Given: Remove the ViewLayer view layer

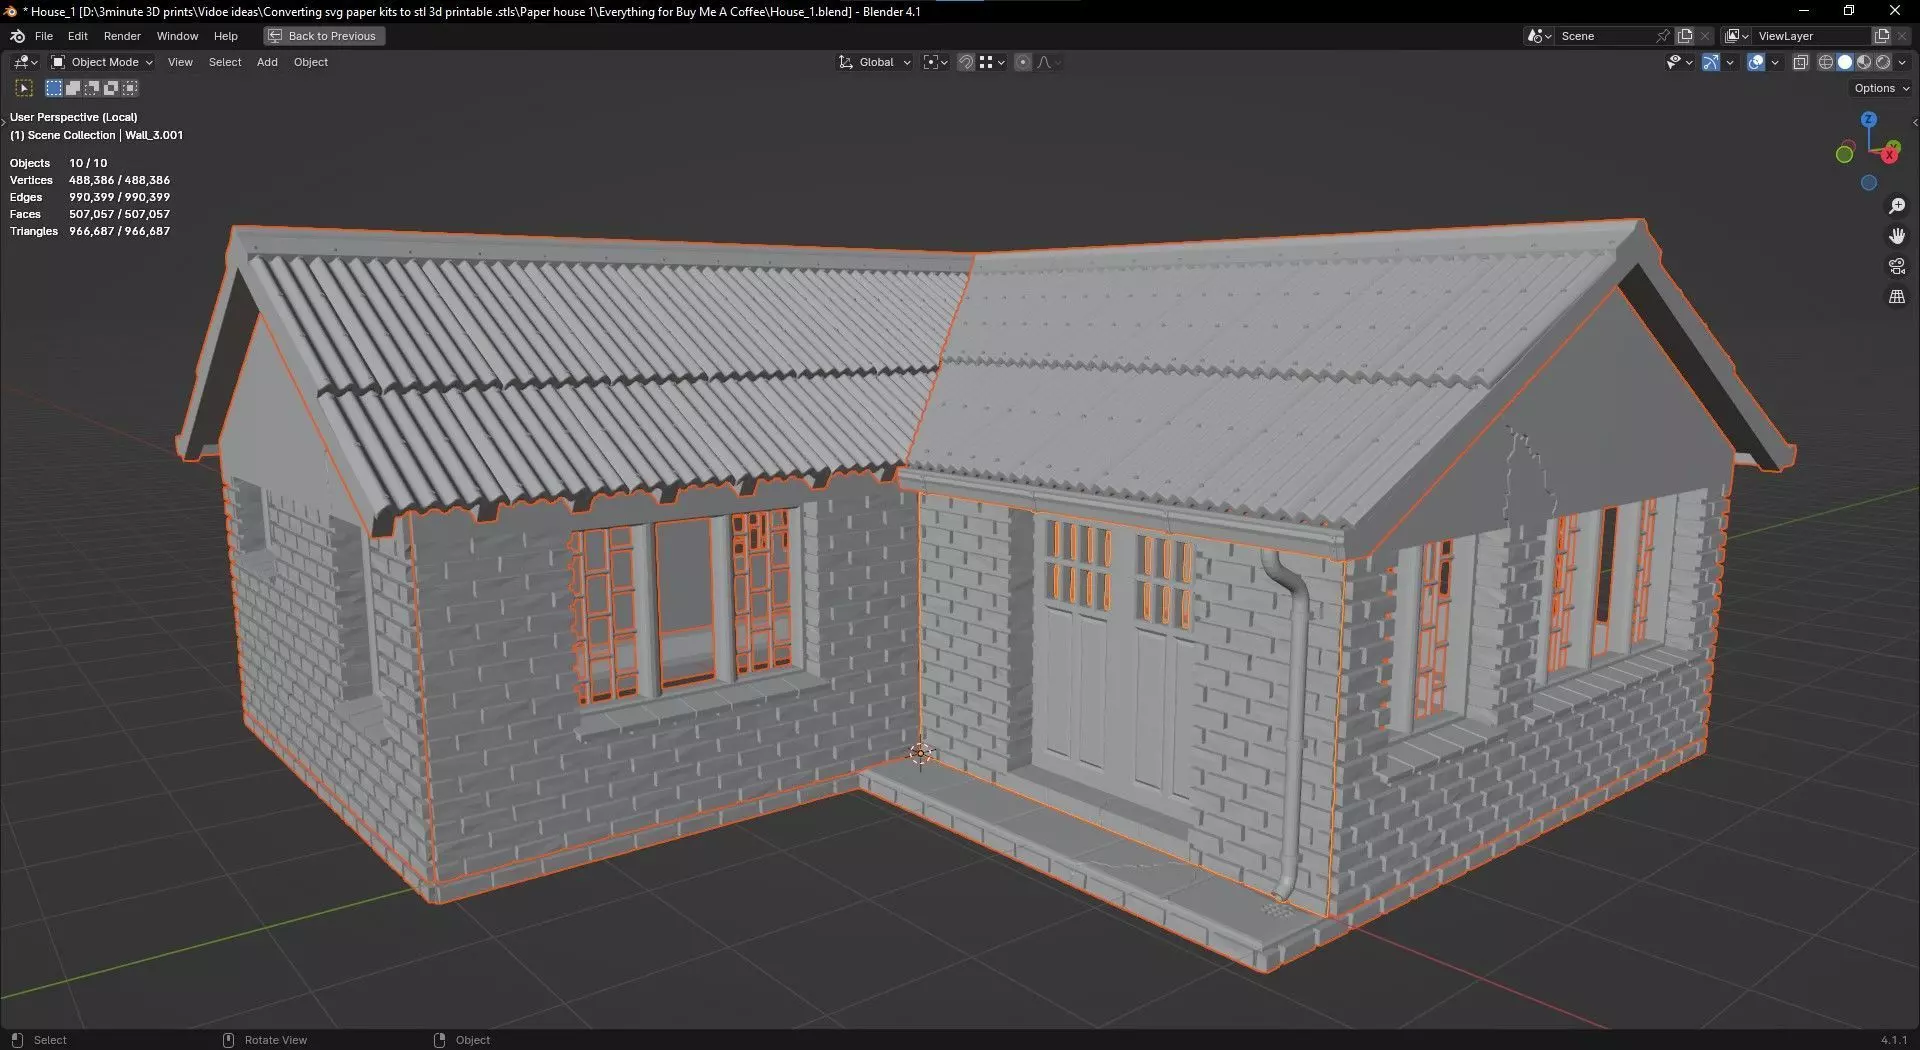Looking at the screenshot, I should [1902, 36].
